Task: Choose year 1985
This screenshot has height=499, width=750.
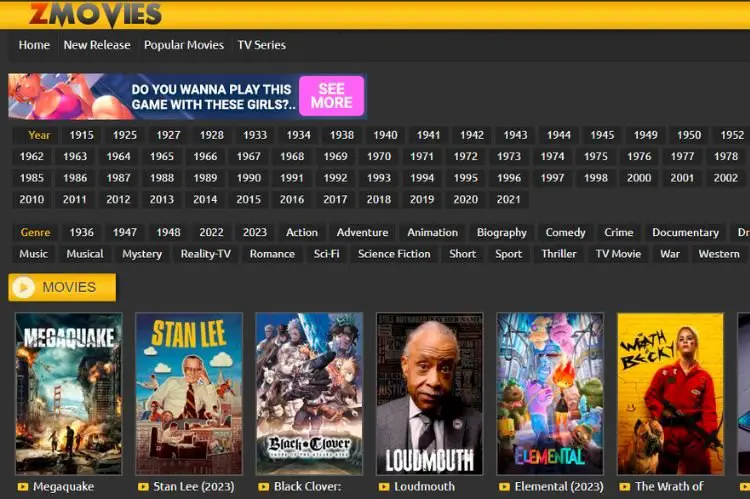Action: 32,178
